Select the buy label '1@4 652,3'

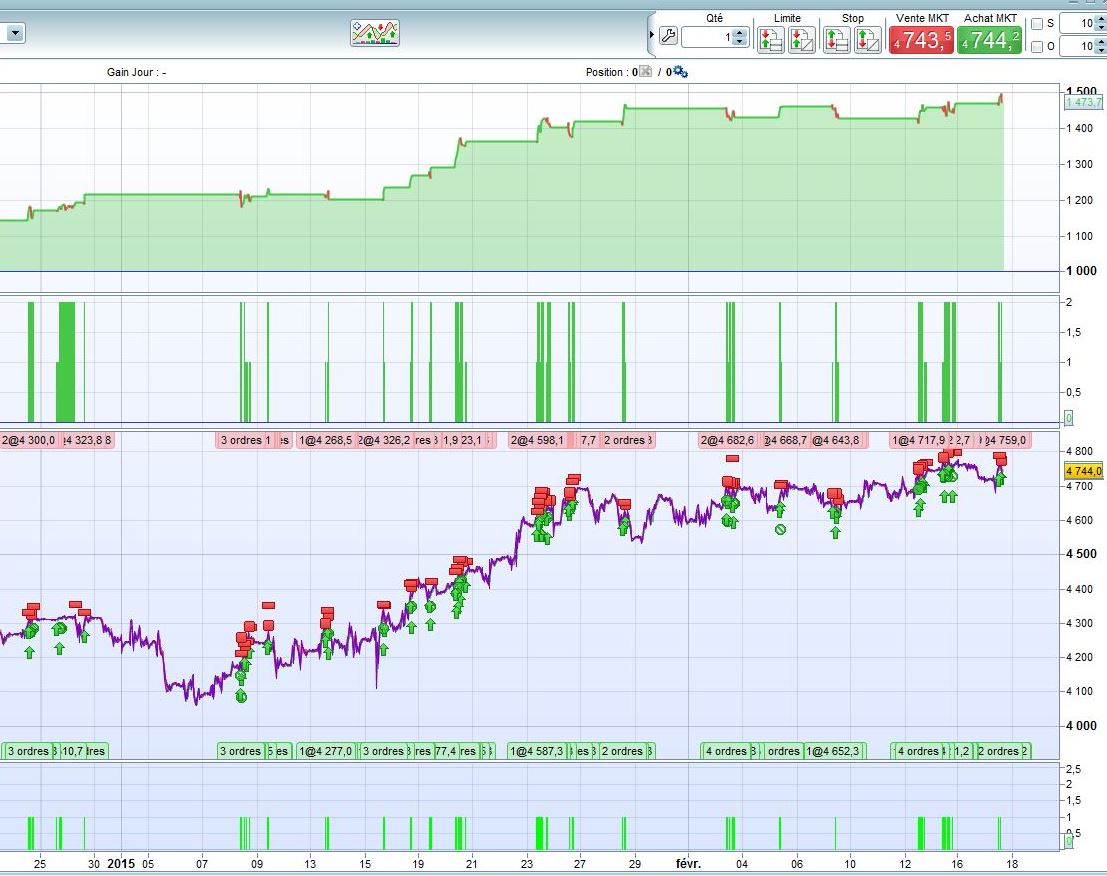(x=833, y=751)
